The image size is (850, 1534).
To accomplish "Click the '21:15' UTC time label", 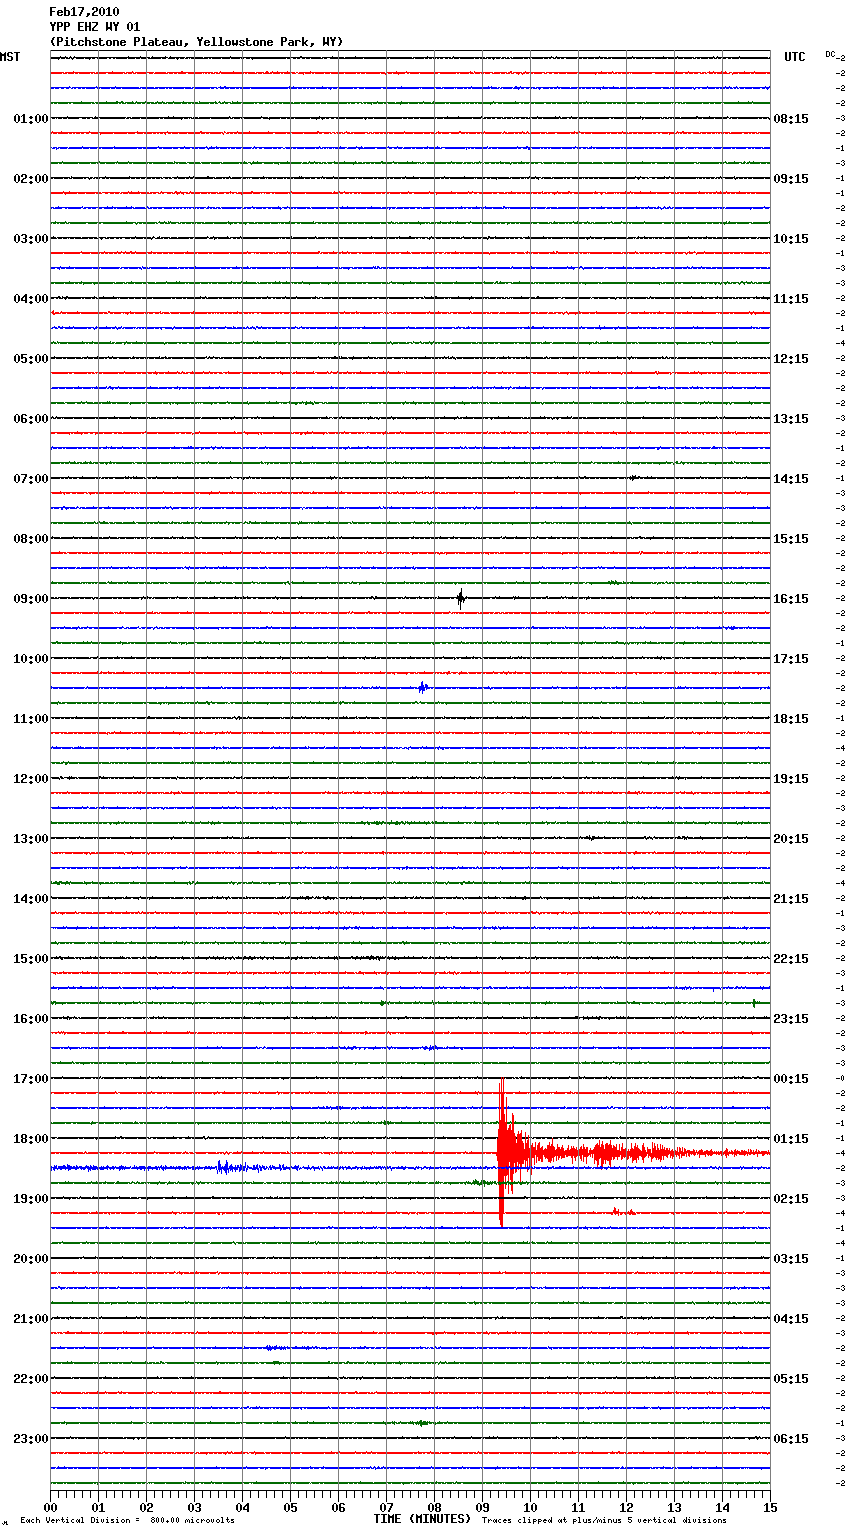I will (x=791, y=899).
